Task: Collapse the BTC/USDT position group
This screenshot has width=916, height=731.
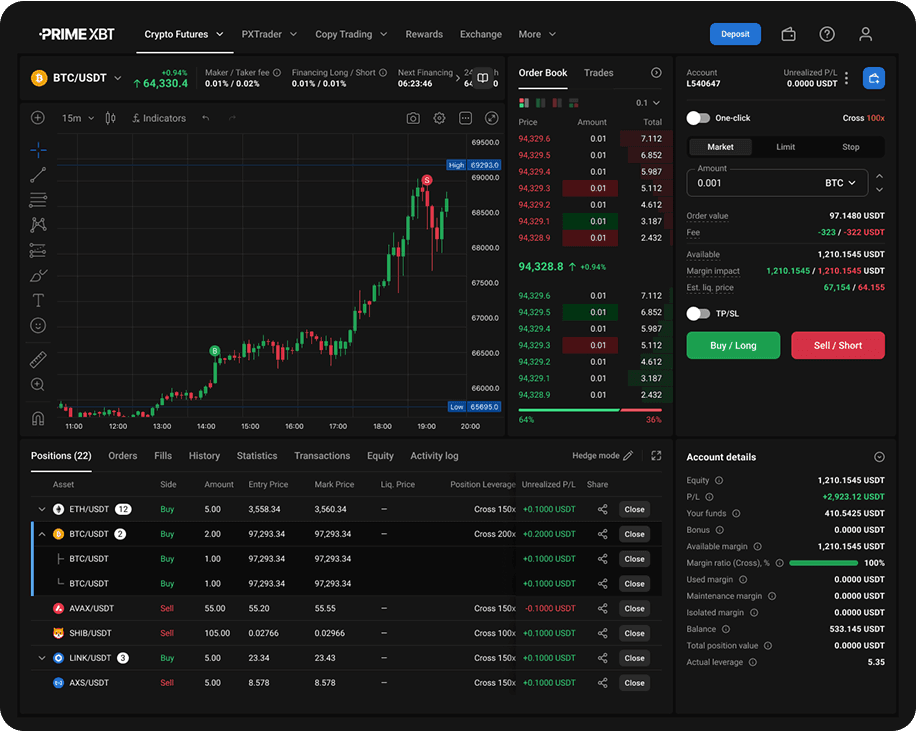Action: click(x=42, y=534)
